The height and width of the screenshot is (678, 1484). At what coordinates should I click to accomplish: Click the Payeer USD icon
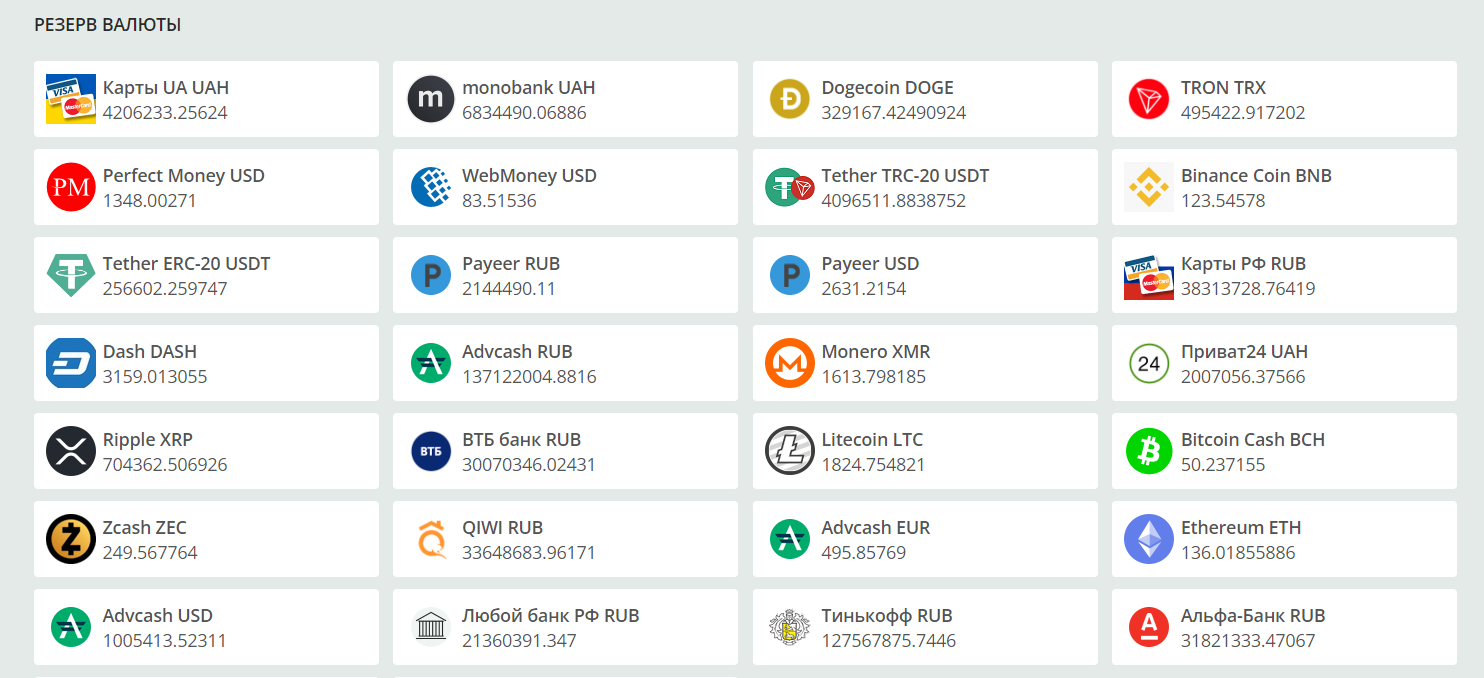790,275
